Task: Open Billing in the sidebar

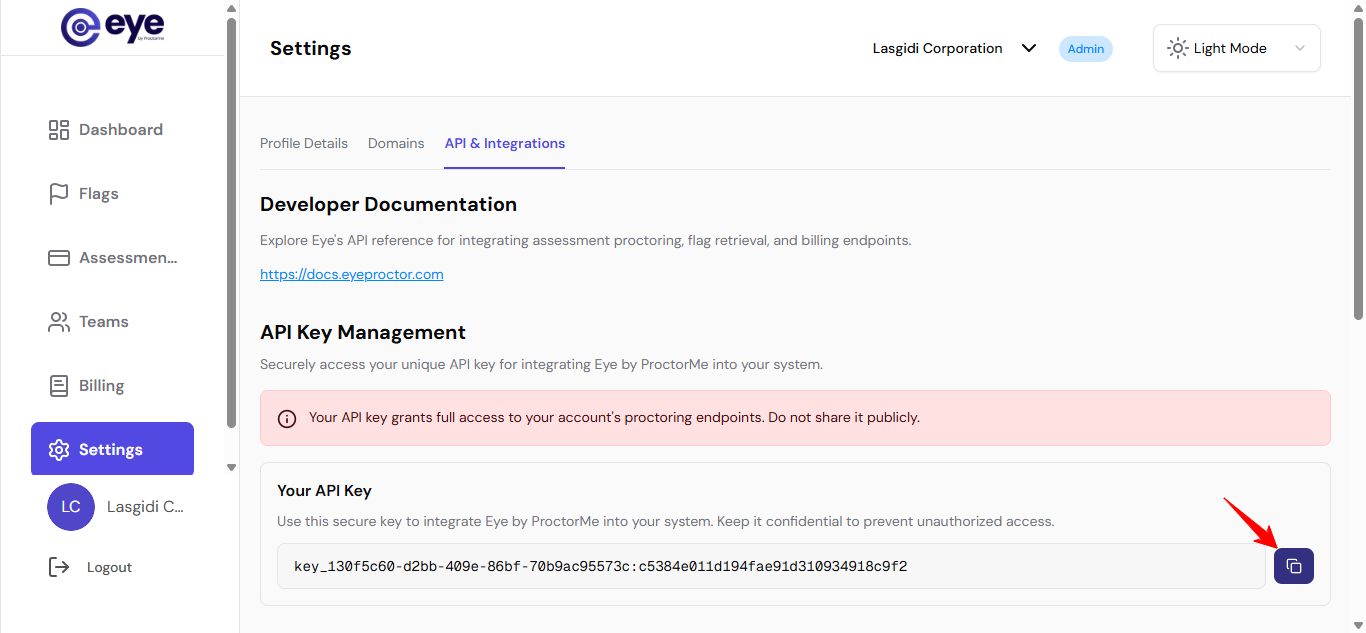Action: point(112,386)
